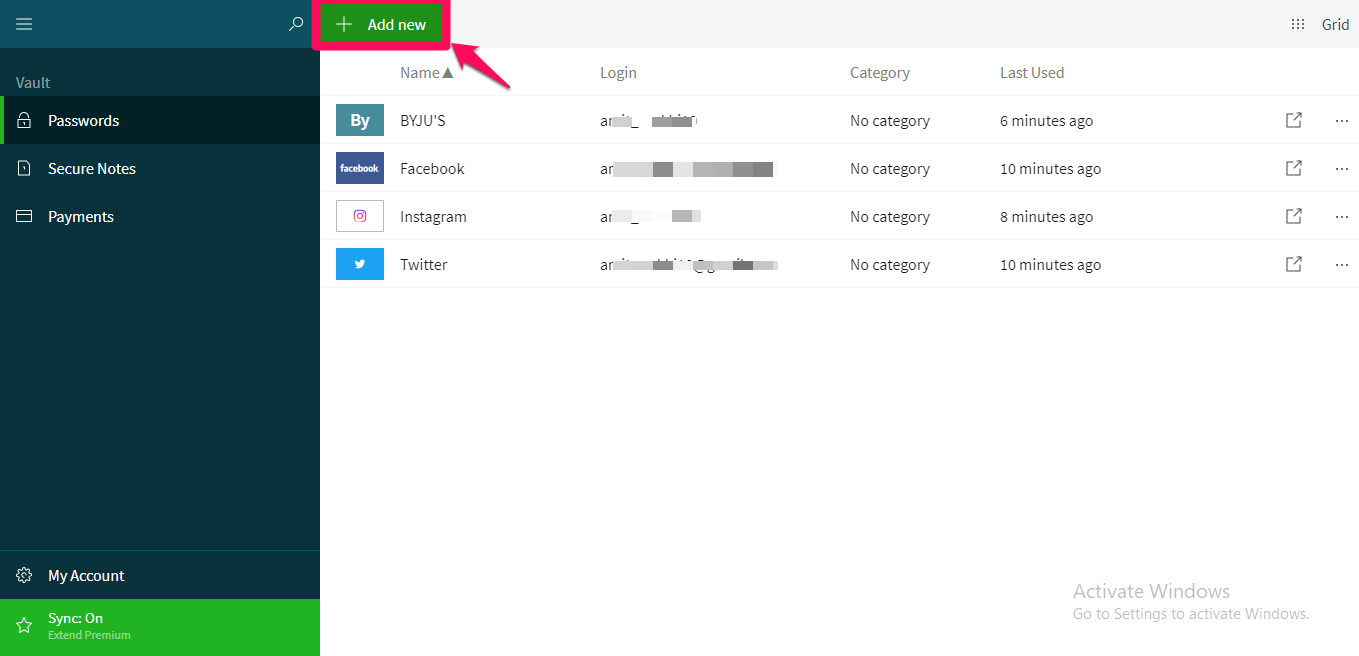This screenshot has height=656, width=1359.
Task: Select the Twitter entry name
Action: 424,264
